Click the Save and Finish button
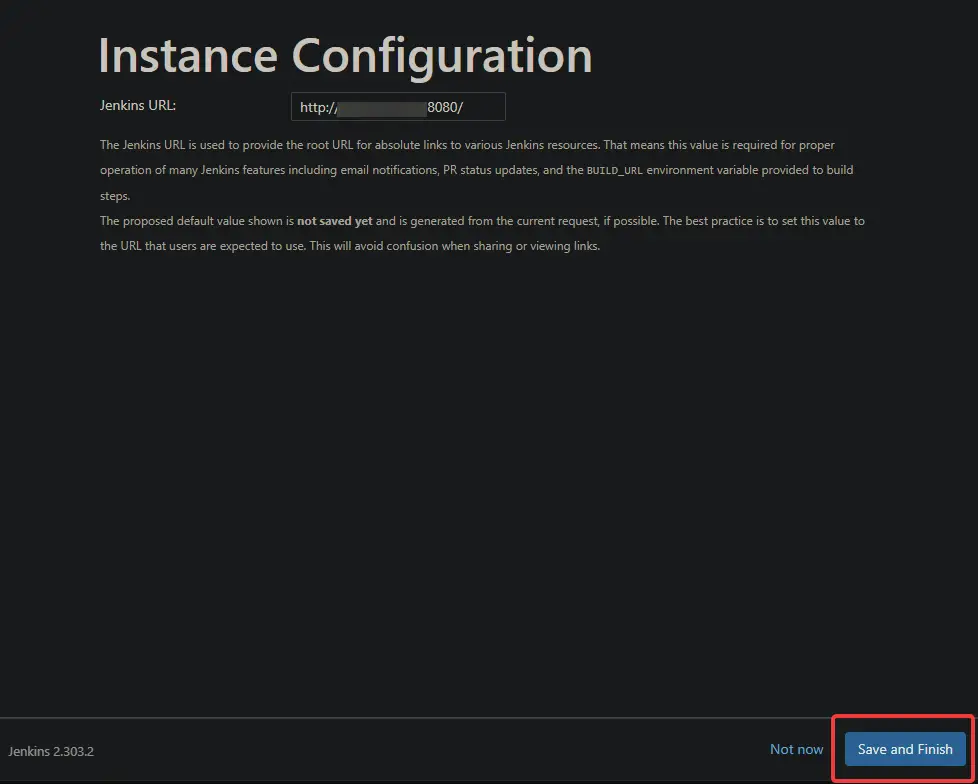This screenshot has width=978, height=784. coord(904,749)
